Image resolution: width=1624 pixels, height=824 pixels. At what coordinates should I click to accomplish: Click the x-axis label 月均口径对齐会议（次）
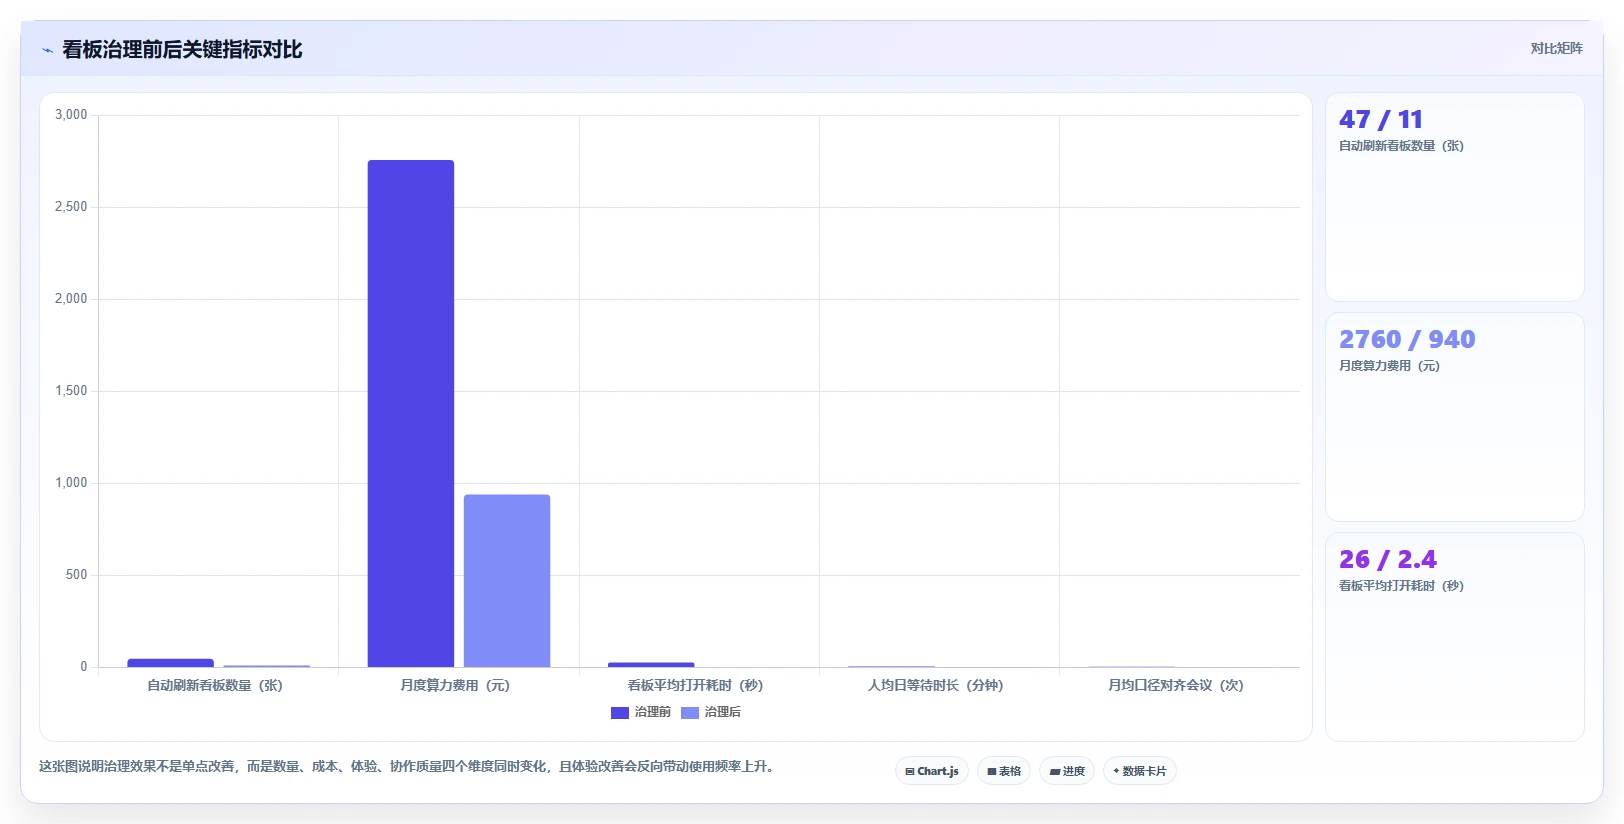pos(1176,686)
